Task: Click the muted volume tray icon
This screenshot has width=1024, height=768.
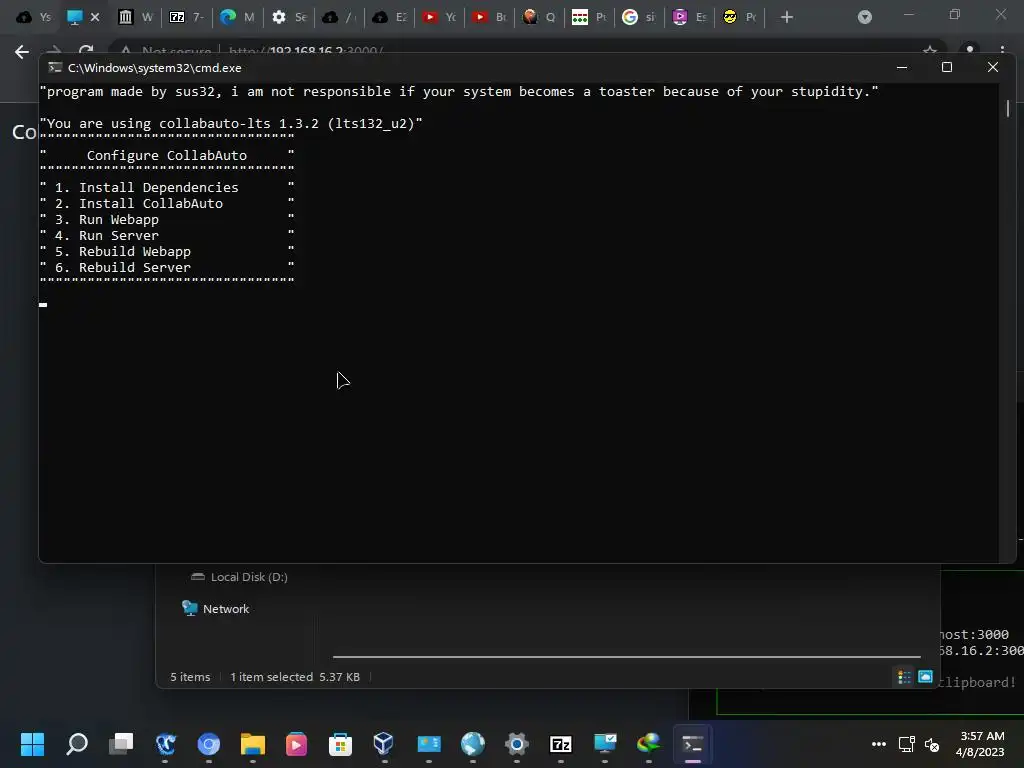Action: [x=932, y=744]
